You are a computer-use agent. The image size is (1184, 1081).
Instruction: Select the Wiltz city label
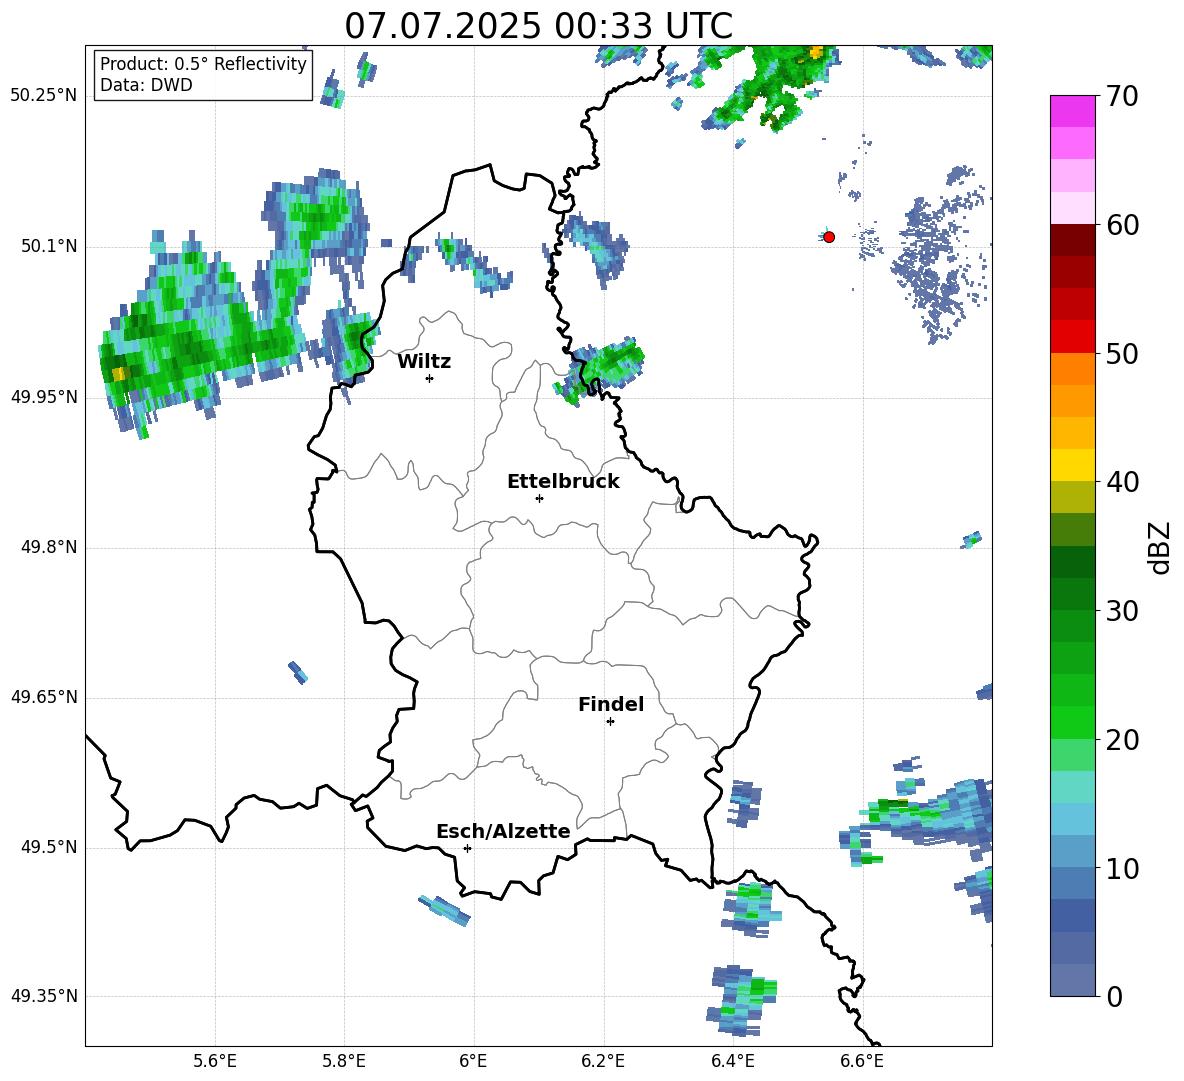(424, 362)
